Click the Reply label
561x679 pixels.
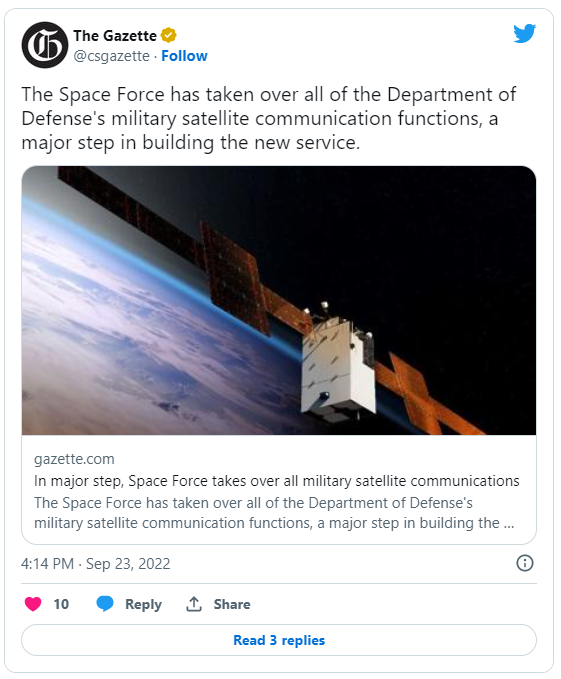pyautogui.click(x=143, y=604)
